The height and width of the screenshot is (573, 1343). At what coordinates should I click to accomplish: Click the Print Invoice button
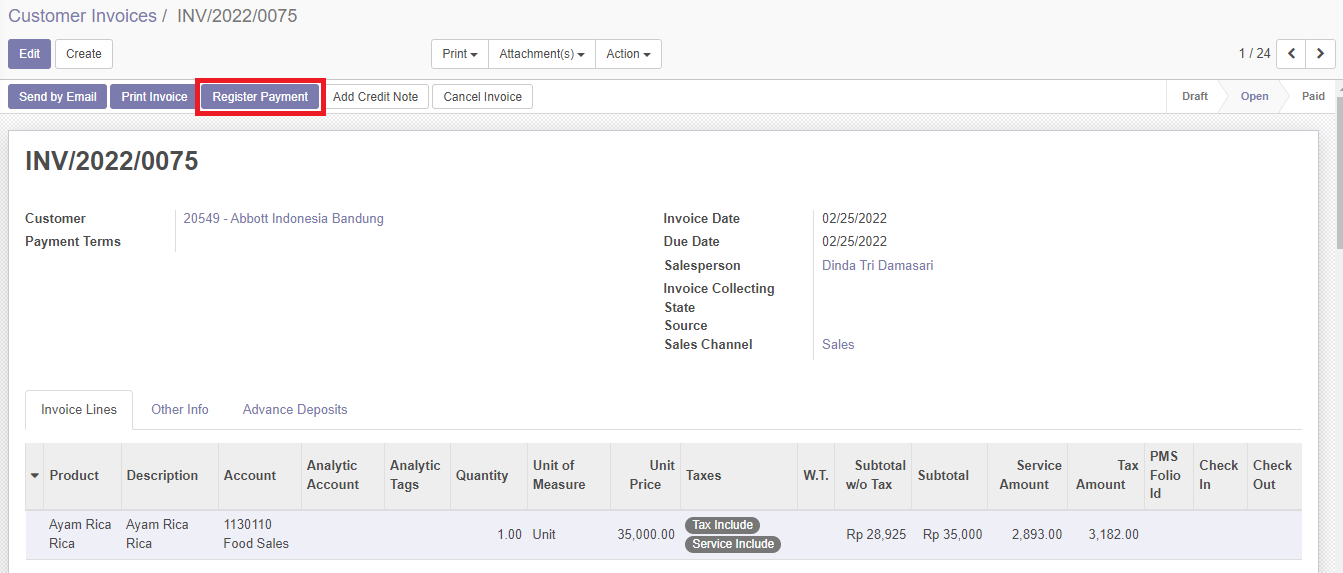coord(154,97)
